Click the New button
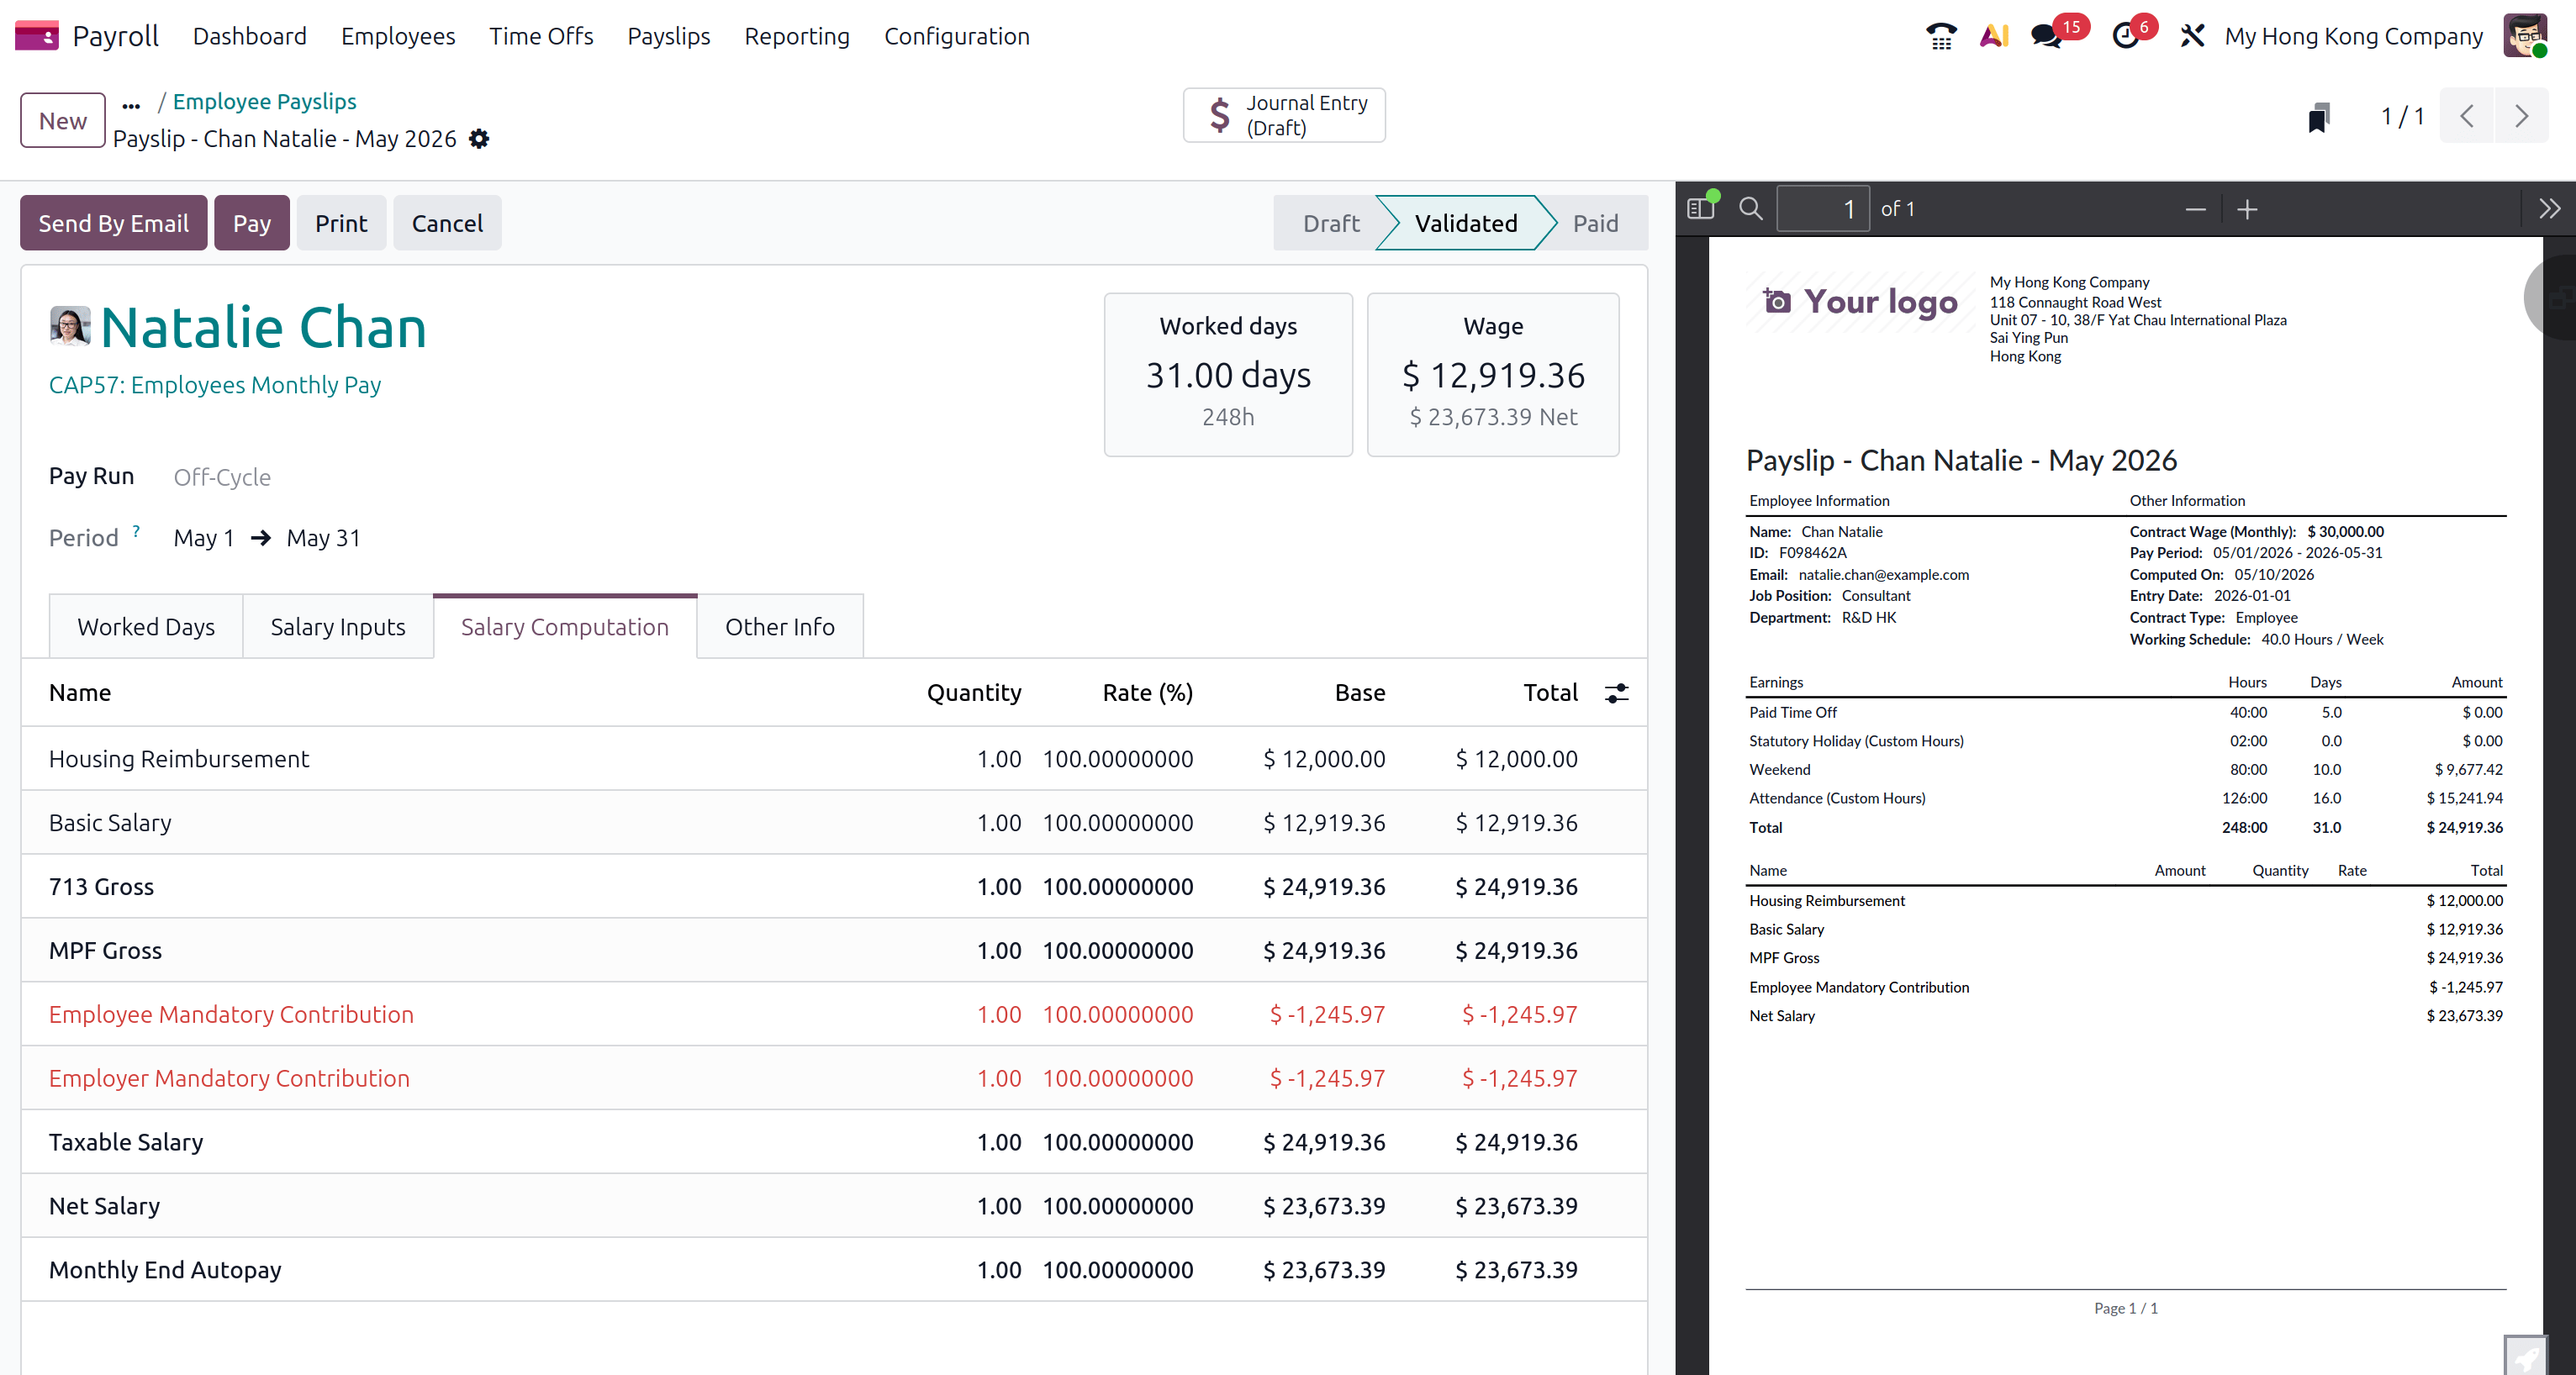The height and width of the screenshot is (1375, 2576). pyautogui.click(x=63, y=120)
